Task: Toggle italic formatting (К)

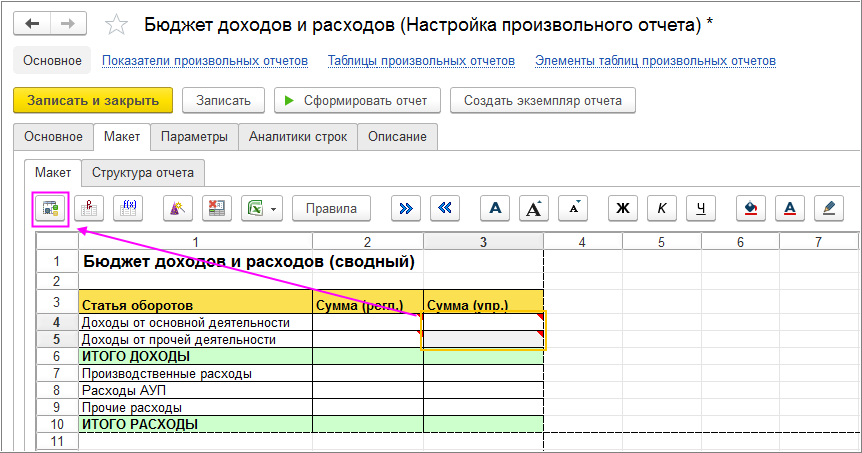Action: (661, 208)
